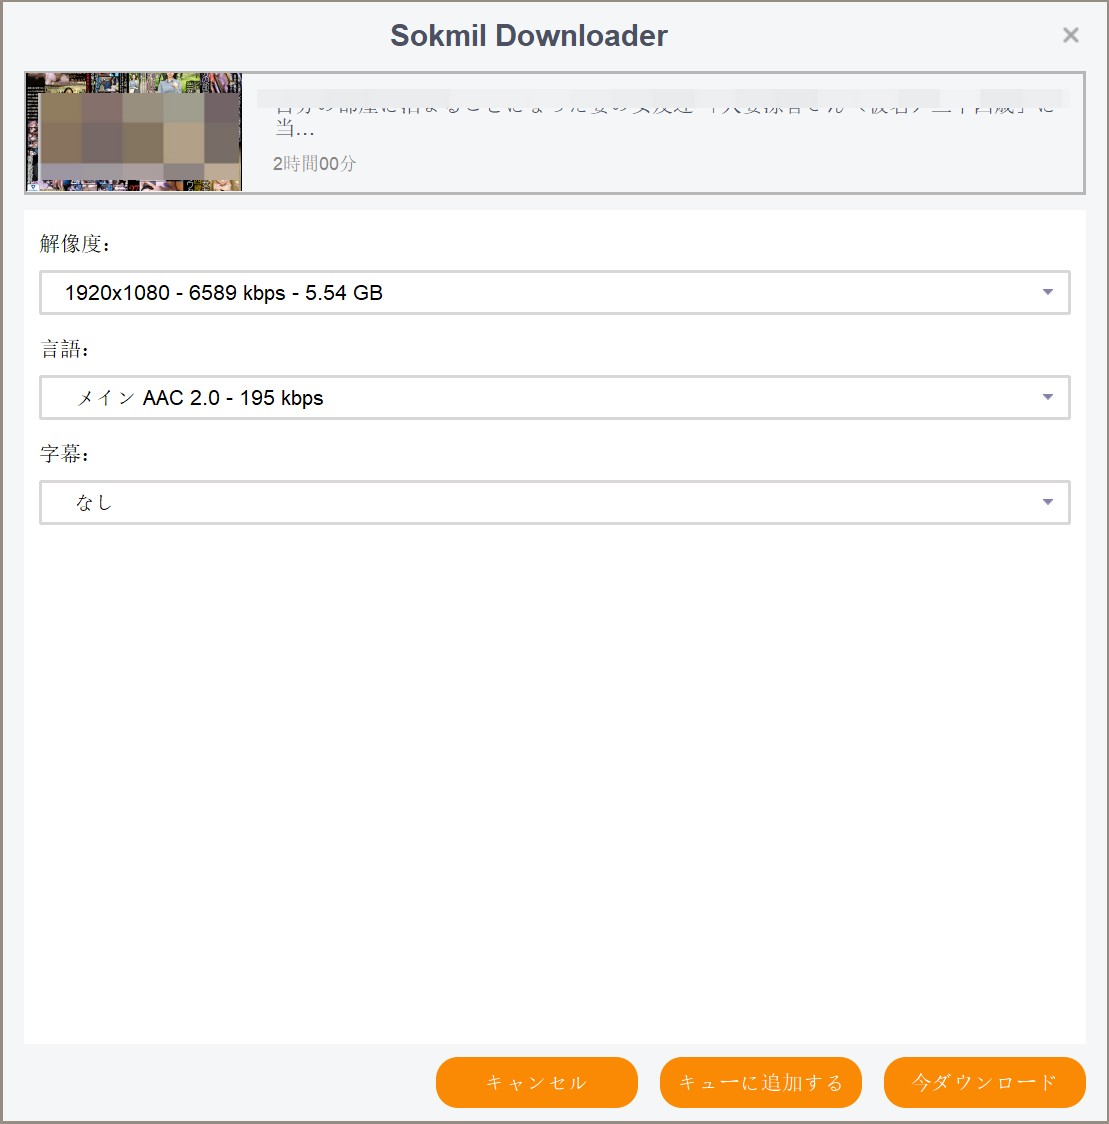This screenshot has width=1109, height=1124.
Task: Open the subtitle dropdown showing なし
Action: [x=554, y=503]
